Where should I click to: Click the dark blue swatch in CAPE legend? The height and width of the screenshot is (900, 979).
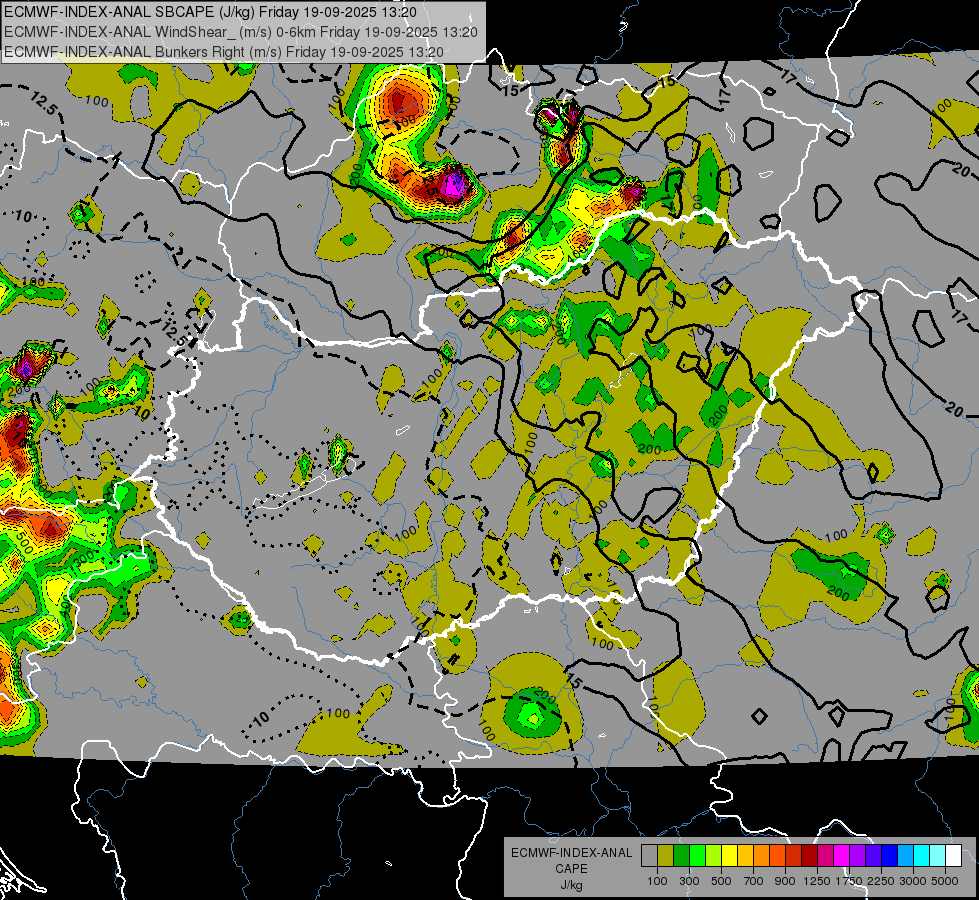click(889, 856)
